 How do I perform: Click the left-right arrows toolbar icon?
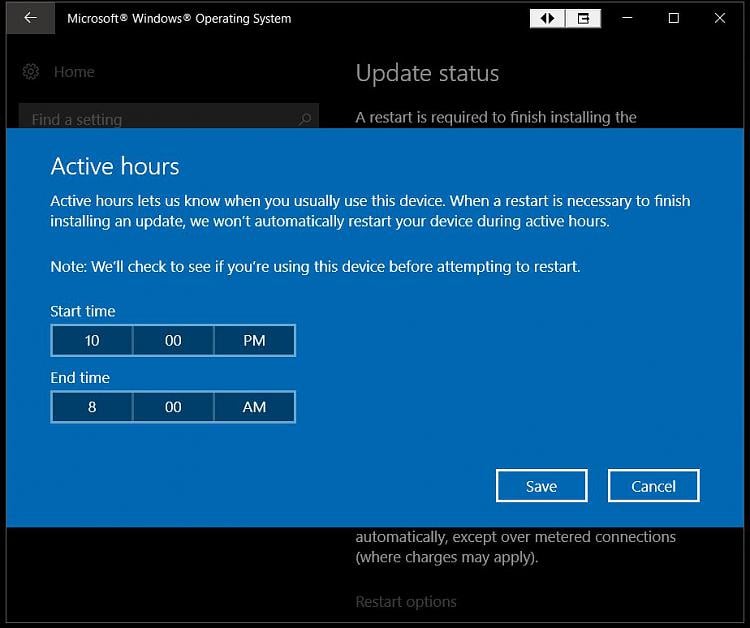(548, 19)
